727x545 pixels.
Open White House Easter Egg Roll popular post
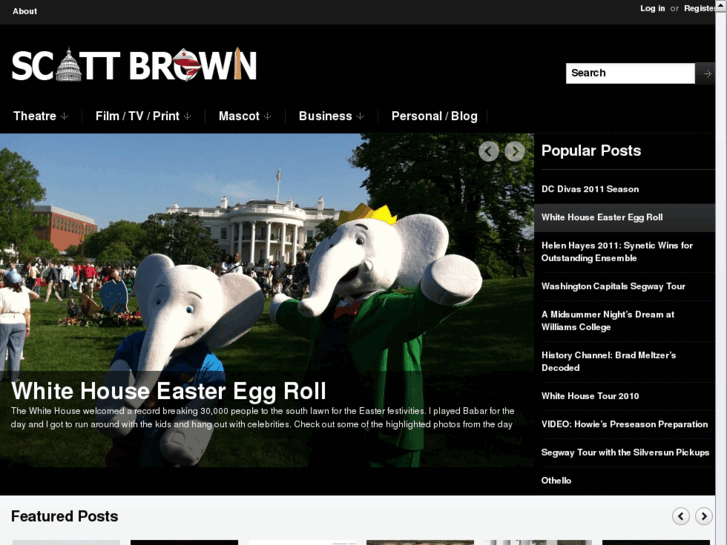coord(602,218)
